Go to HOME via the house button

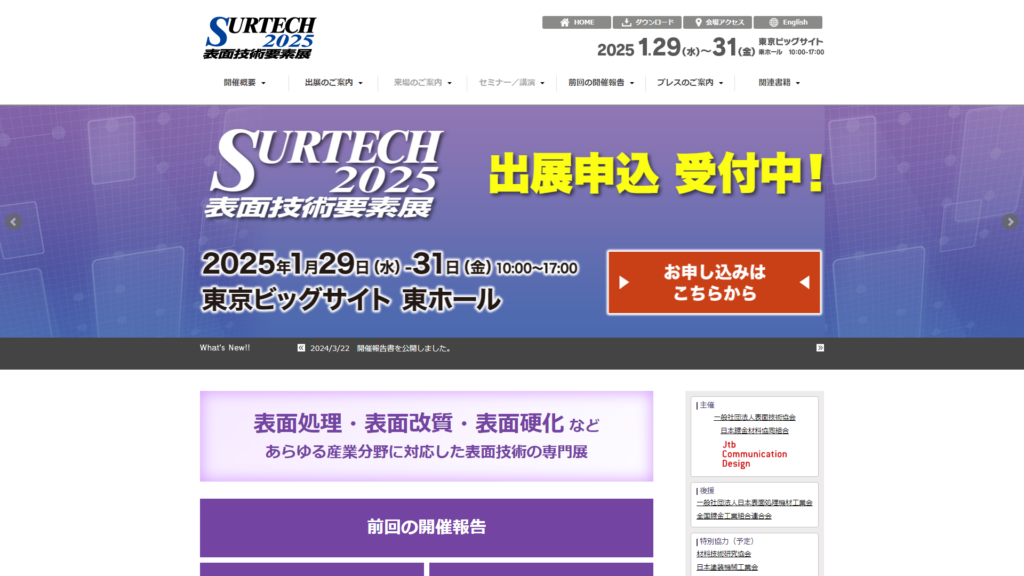[x=576, y=22]
